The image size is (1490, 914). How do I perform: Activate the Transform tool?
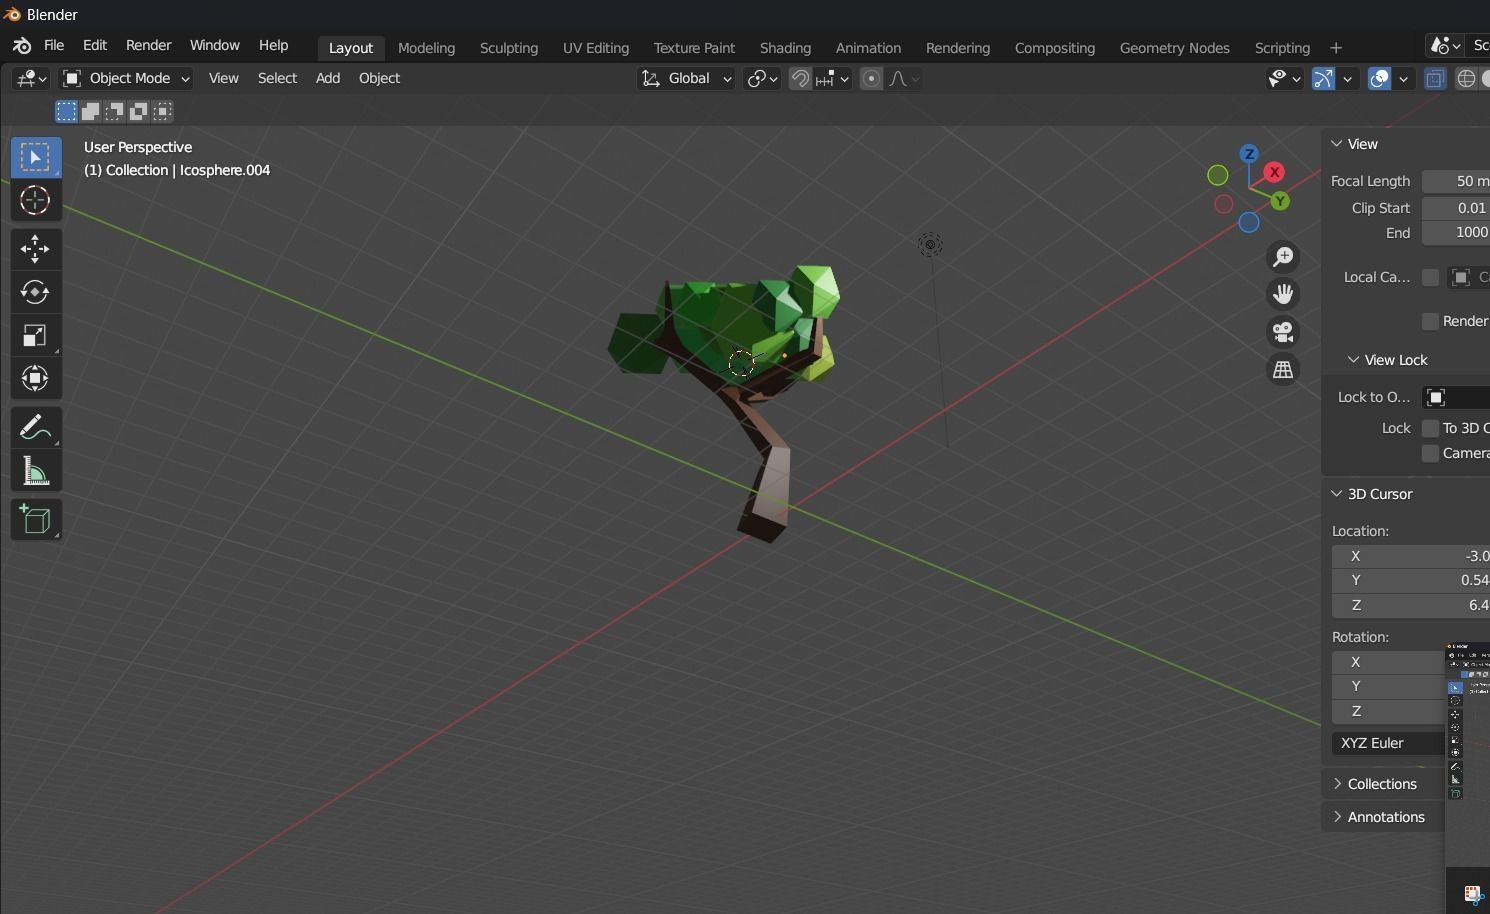(x=35, y=379)
